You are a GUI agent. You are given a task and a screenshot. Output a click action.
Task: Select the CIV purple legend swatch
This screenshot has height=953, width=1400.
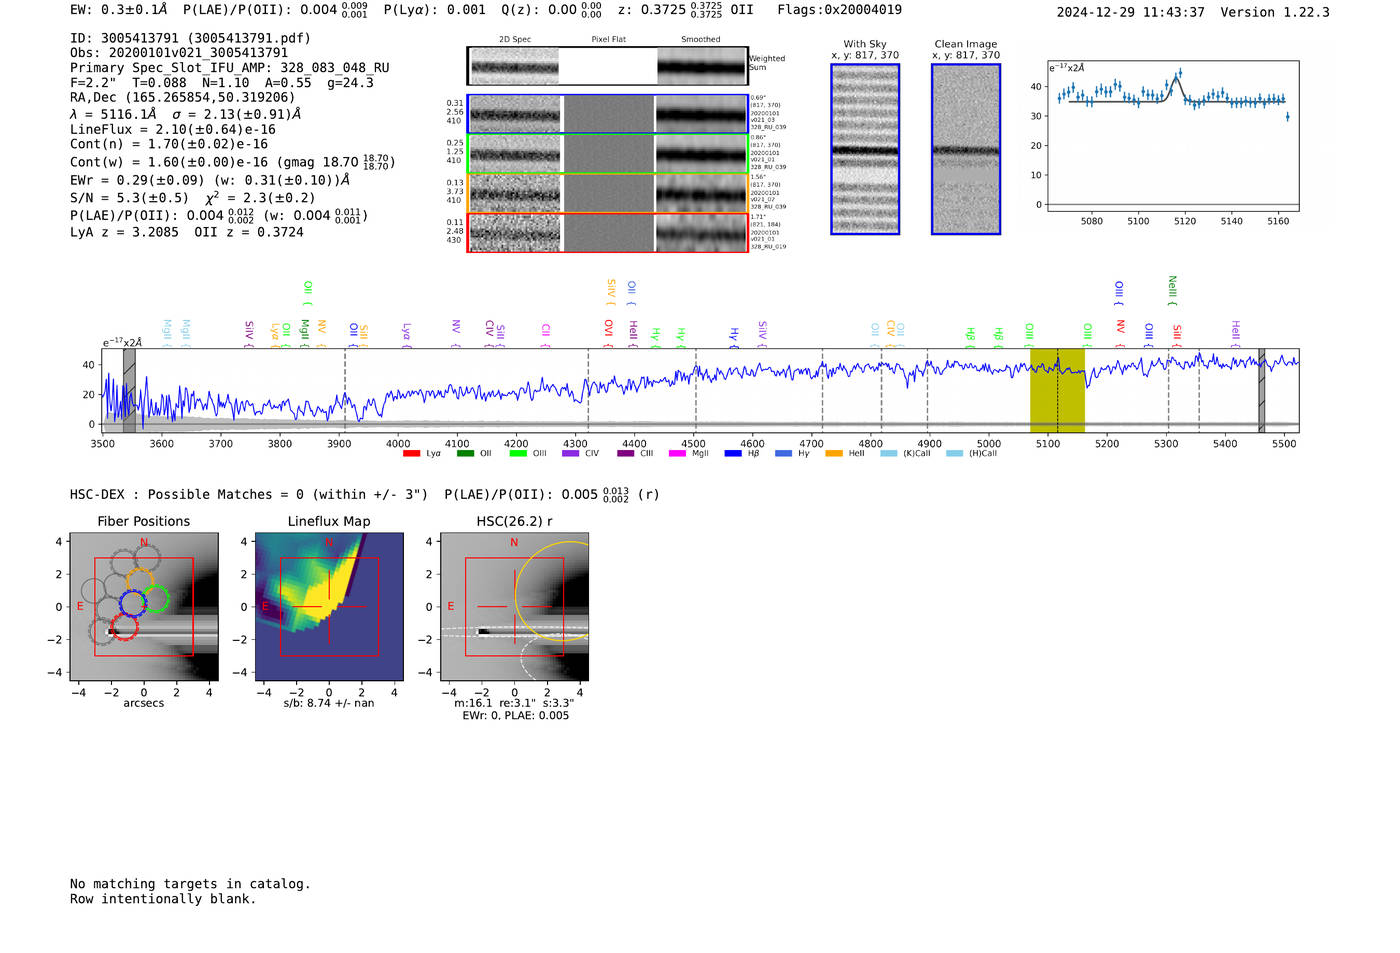(x=570, y=453)
